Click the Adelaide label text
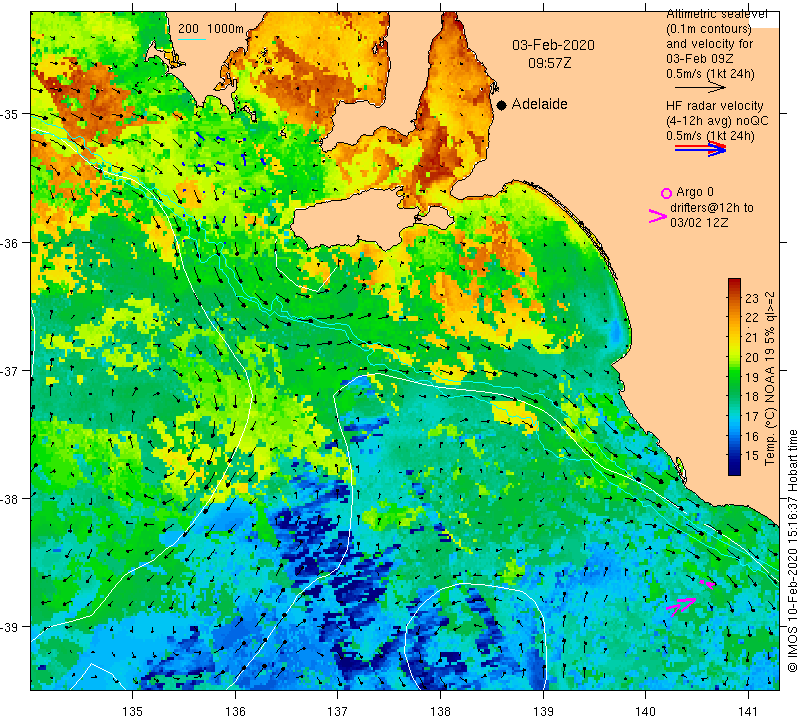The width and height of the screenshot is (800, 720). tap(539, 104)
